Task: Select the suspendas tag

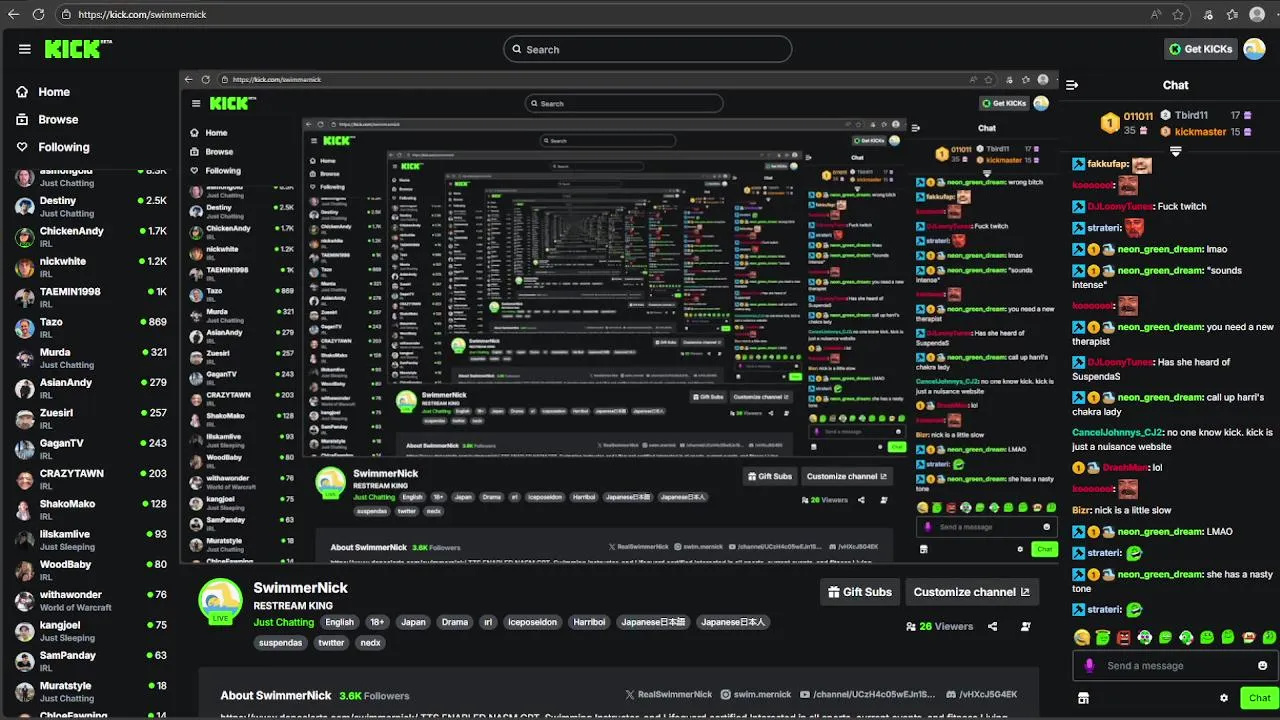Action: point(281,643)
